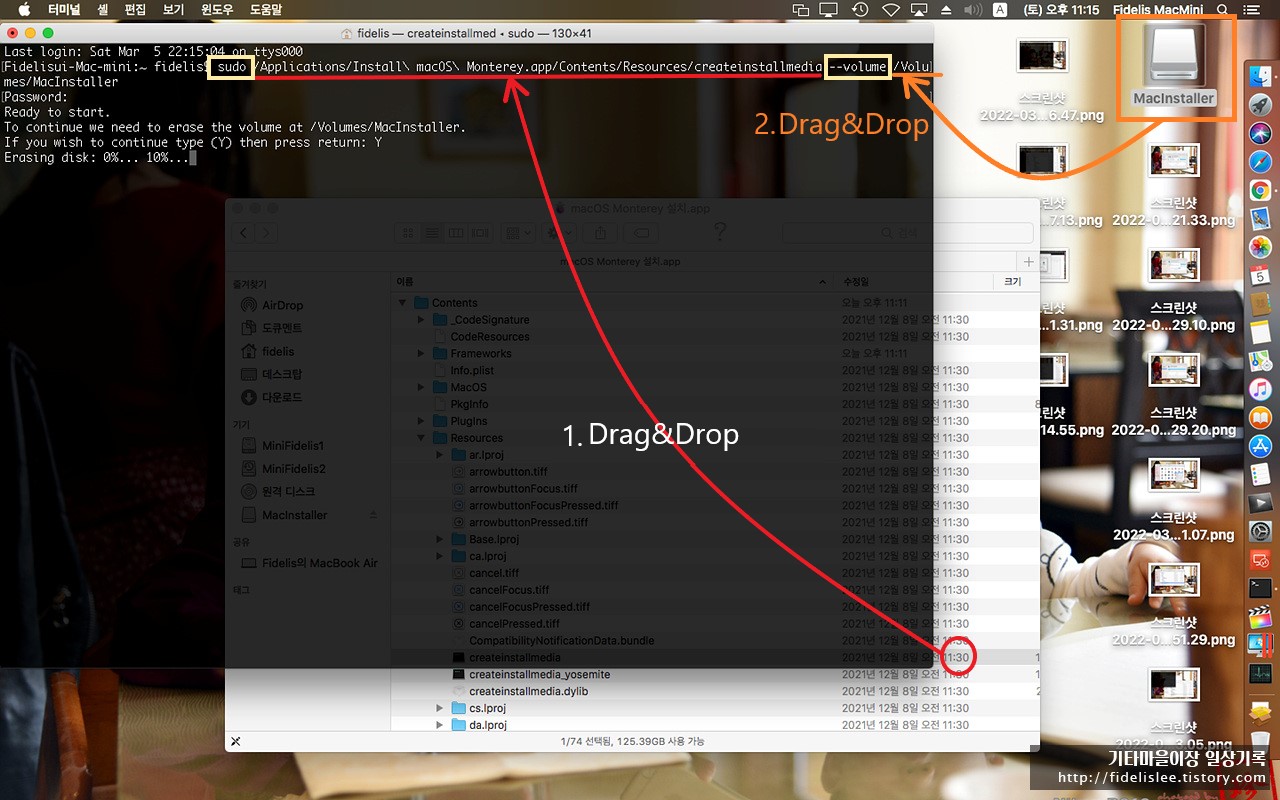Click Finder edit tags button
The width and height of the screenshot is (1280, 800).
640,233
